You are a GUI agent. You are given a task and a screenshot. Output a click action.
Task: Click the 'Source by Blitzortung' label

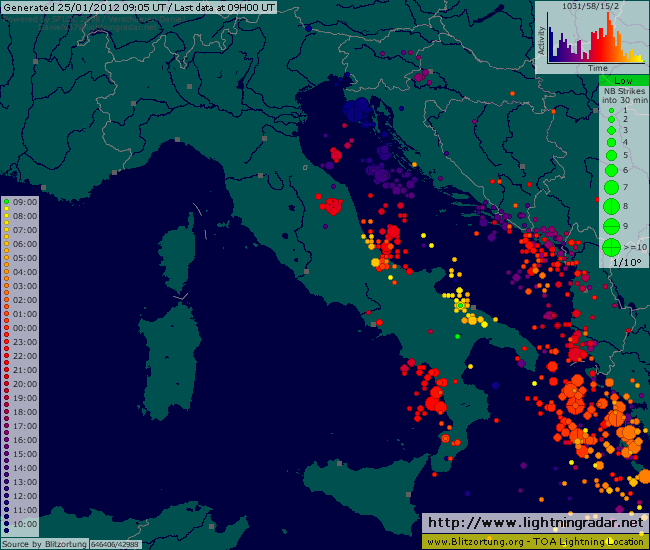(x=44, y=544)
